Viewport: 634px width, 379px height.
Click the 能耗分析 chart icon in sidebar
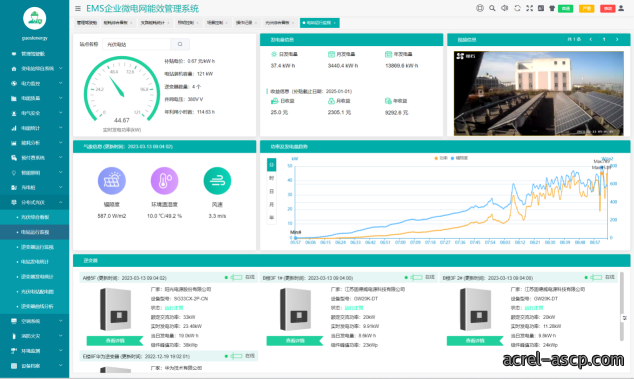point(14,143)
